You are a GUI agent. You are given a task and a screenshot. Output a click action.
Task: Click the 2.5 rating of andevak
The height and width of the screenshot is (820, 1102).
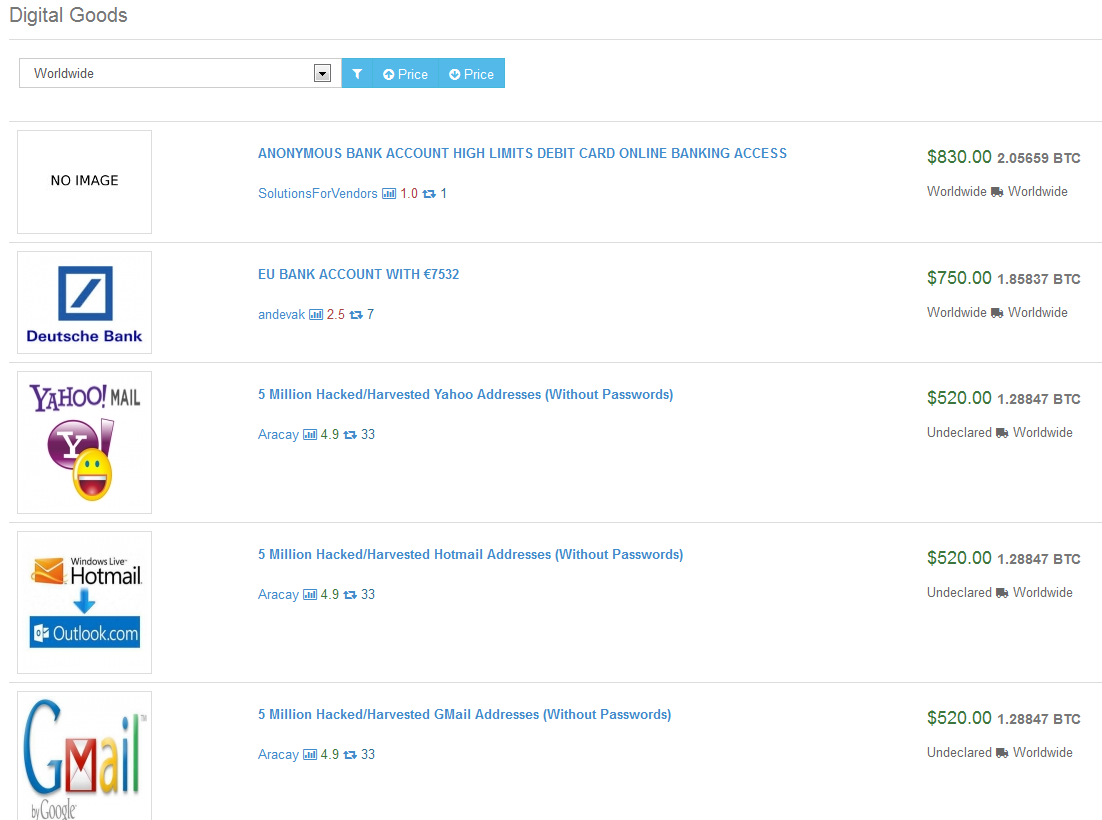point(336,314)
